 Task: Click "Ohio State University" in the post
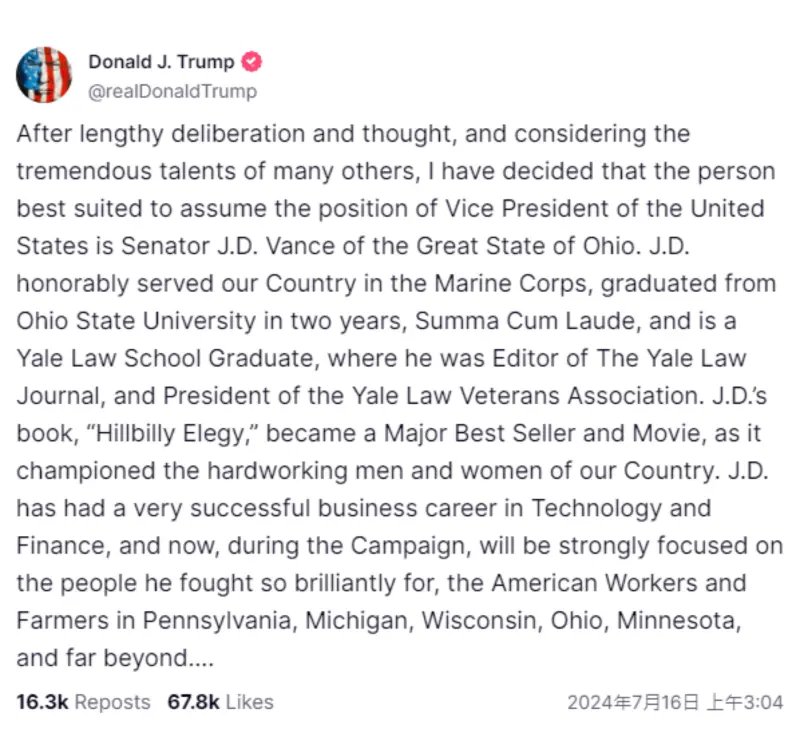pos(136,322)
